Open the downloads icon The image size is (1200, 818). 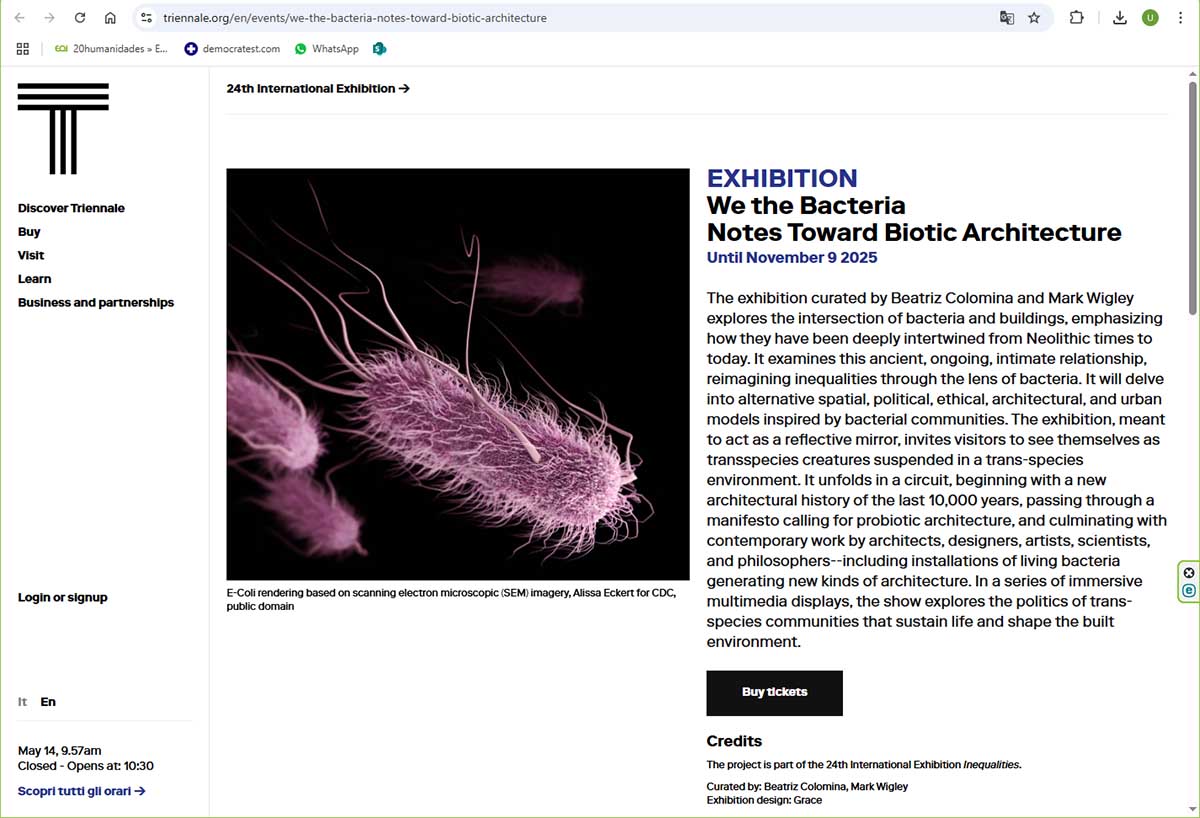point(1120,18)
